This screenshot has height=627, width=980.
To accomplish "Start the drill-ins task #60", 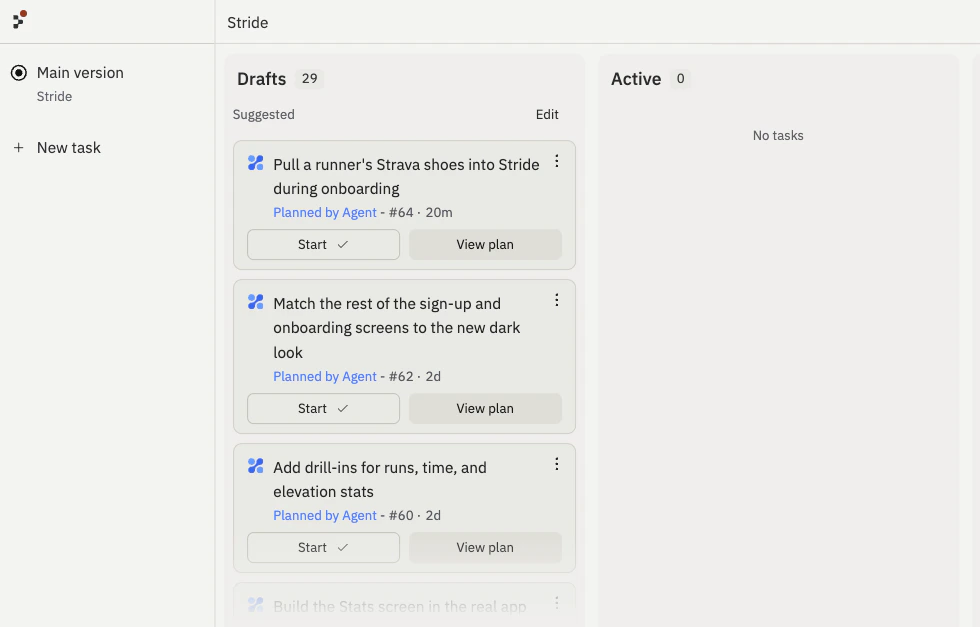I will 323,548.
